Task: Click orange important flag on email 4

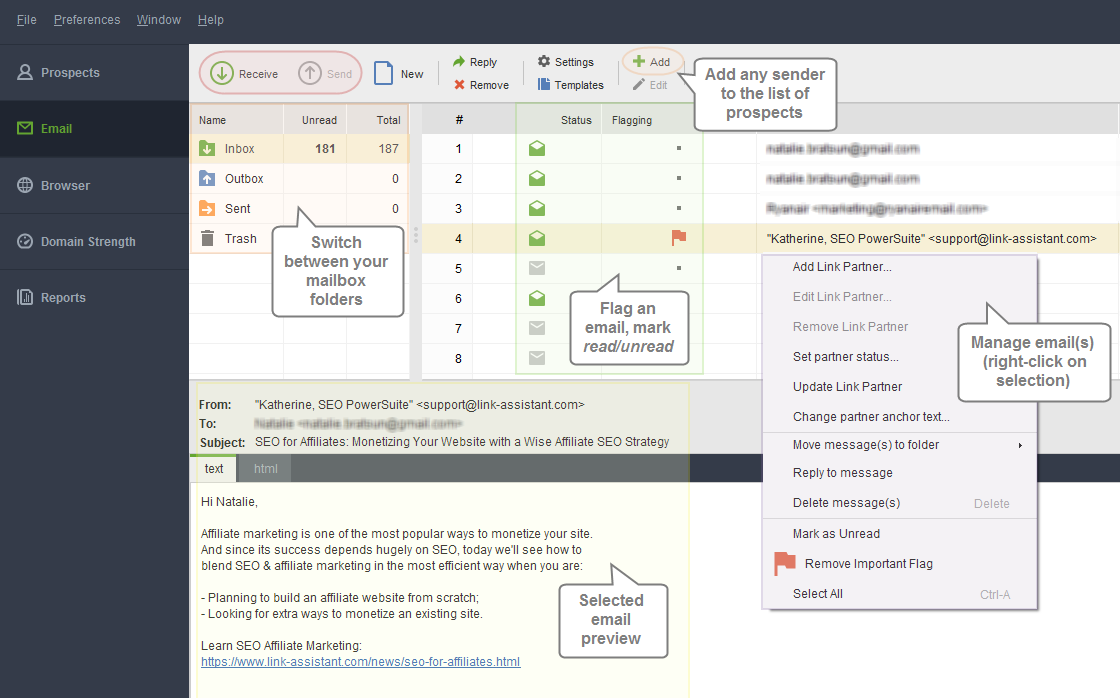Action: [679, 238]
